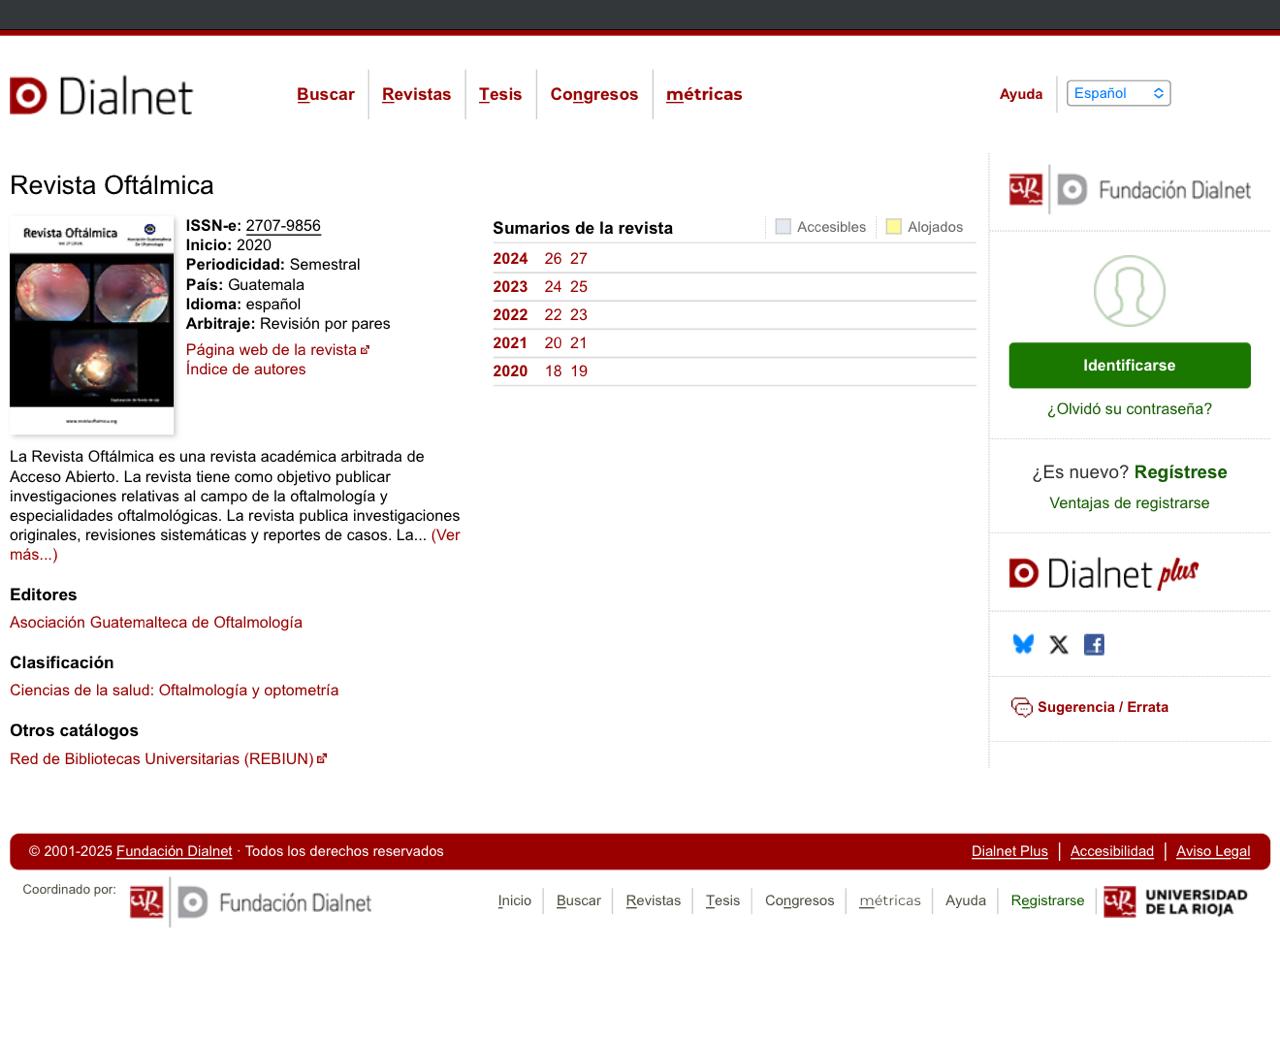
Task: Click the Ayuda link in header
Action: [1021, 94]
